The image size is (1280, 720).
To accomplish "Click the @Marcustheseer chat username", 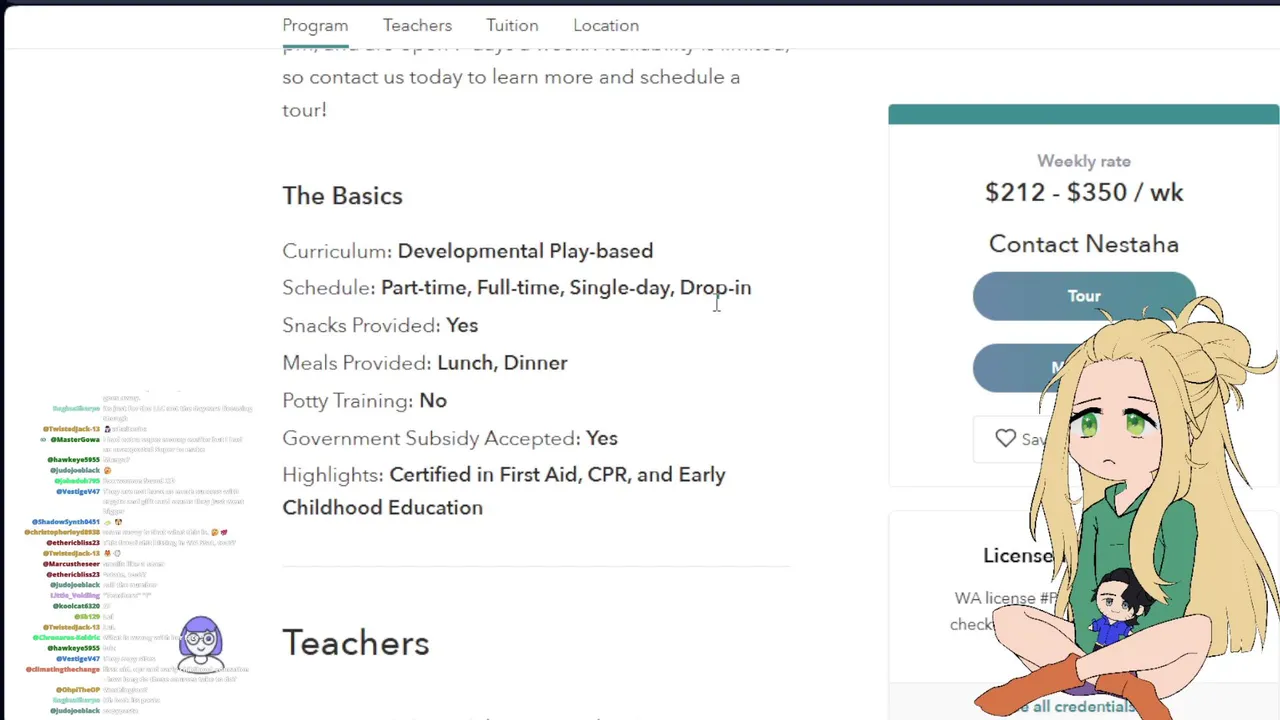I will point(72,564).
